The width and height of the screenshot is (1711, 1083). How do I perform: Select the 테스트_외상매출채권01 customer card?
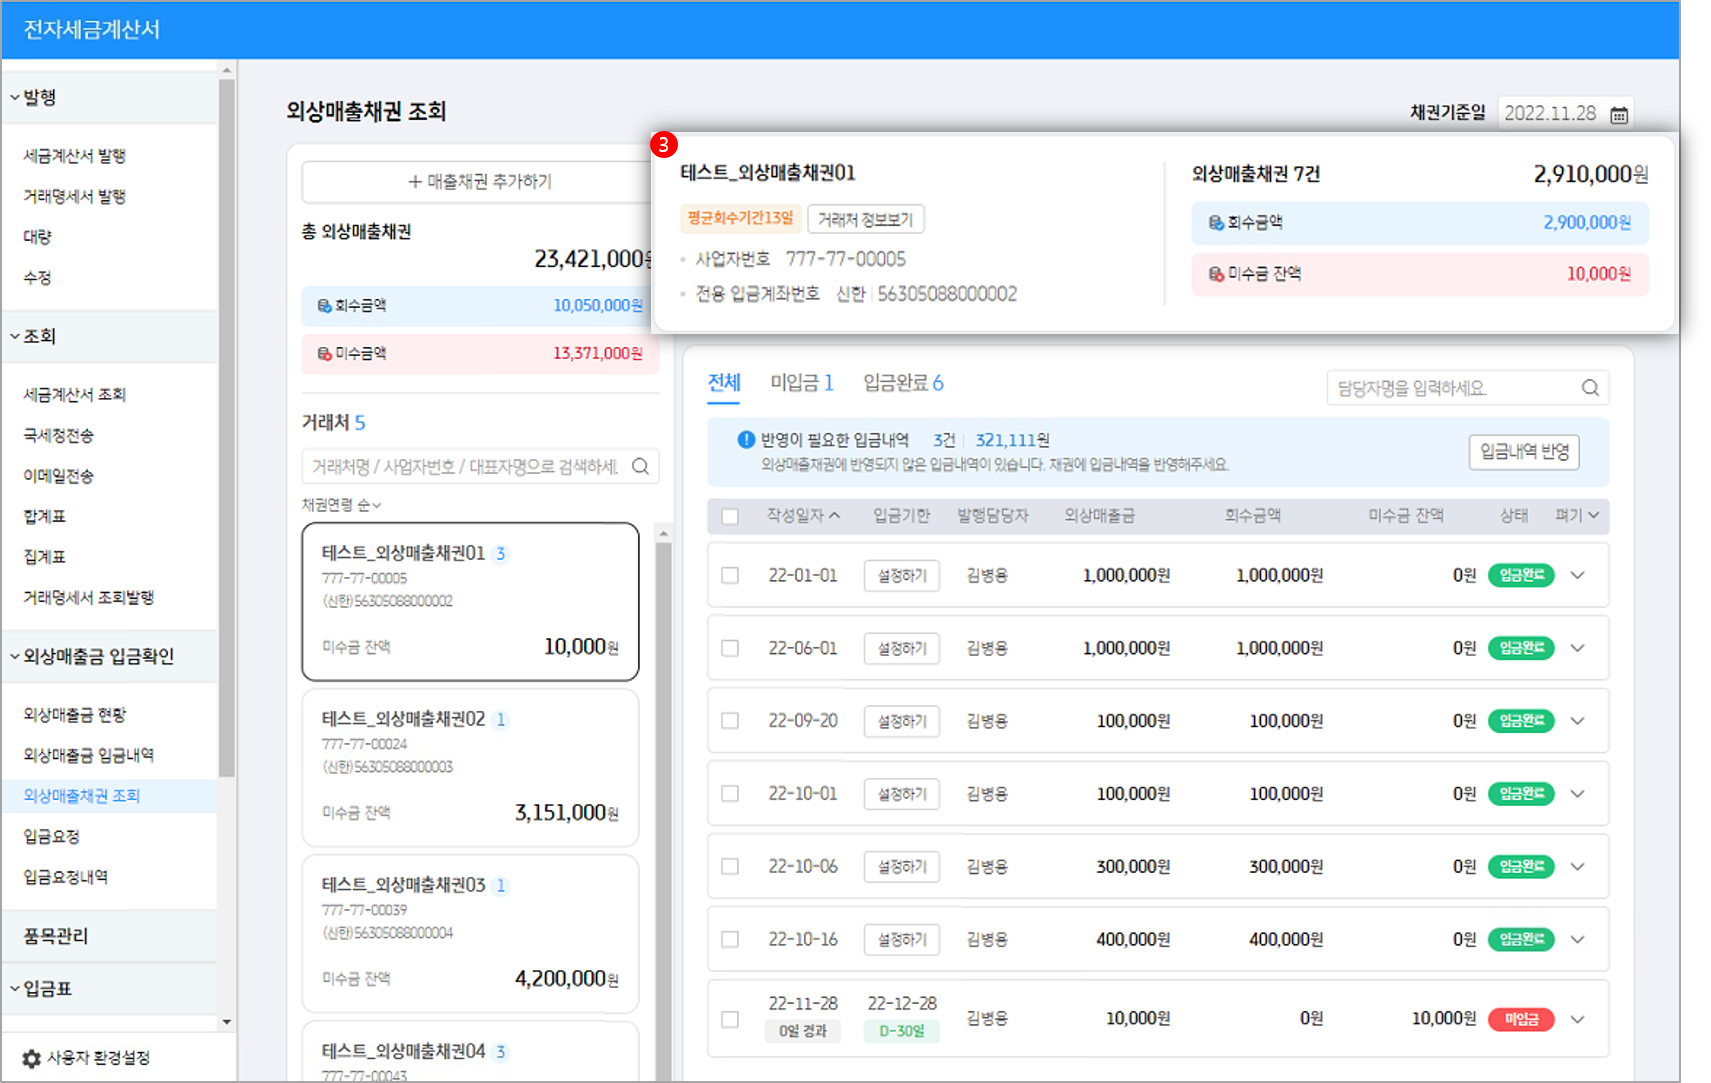(x=470, y=602)
